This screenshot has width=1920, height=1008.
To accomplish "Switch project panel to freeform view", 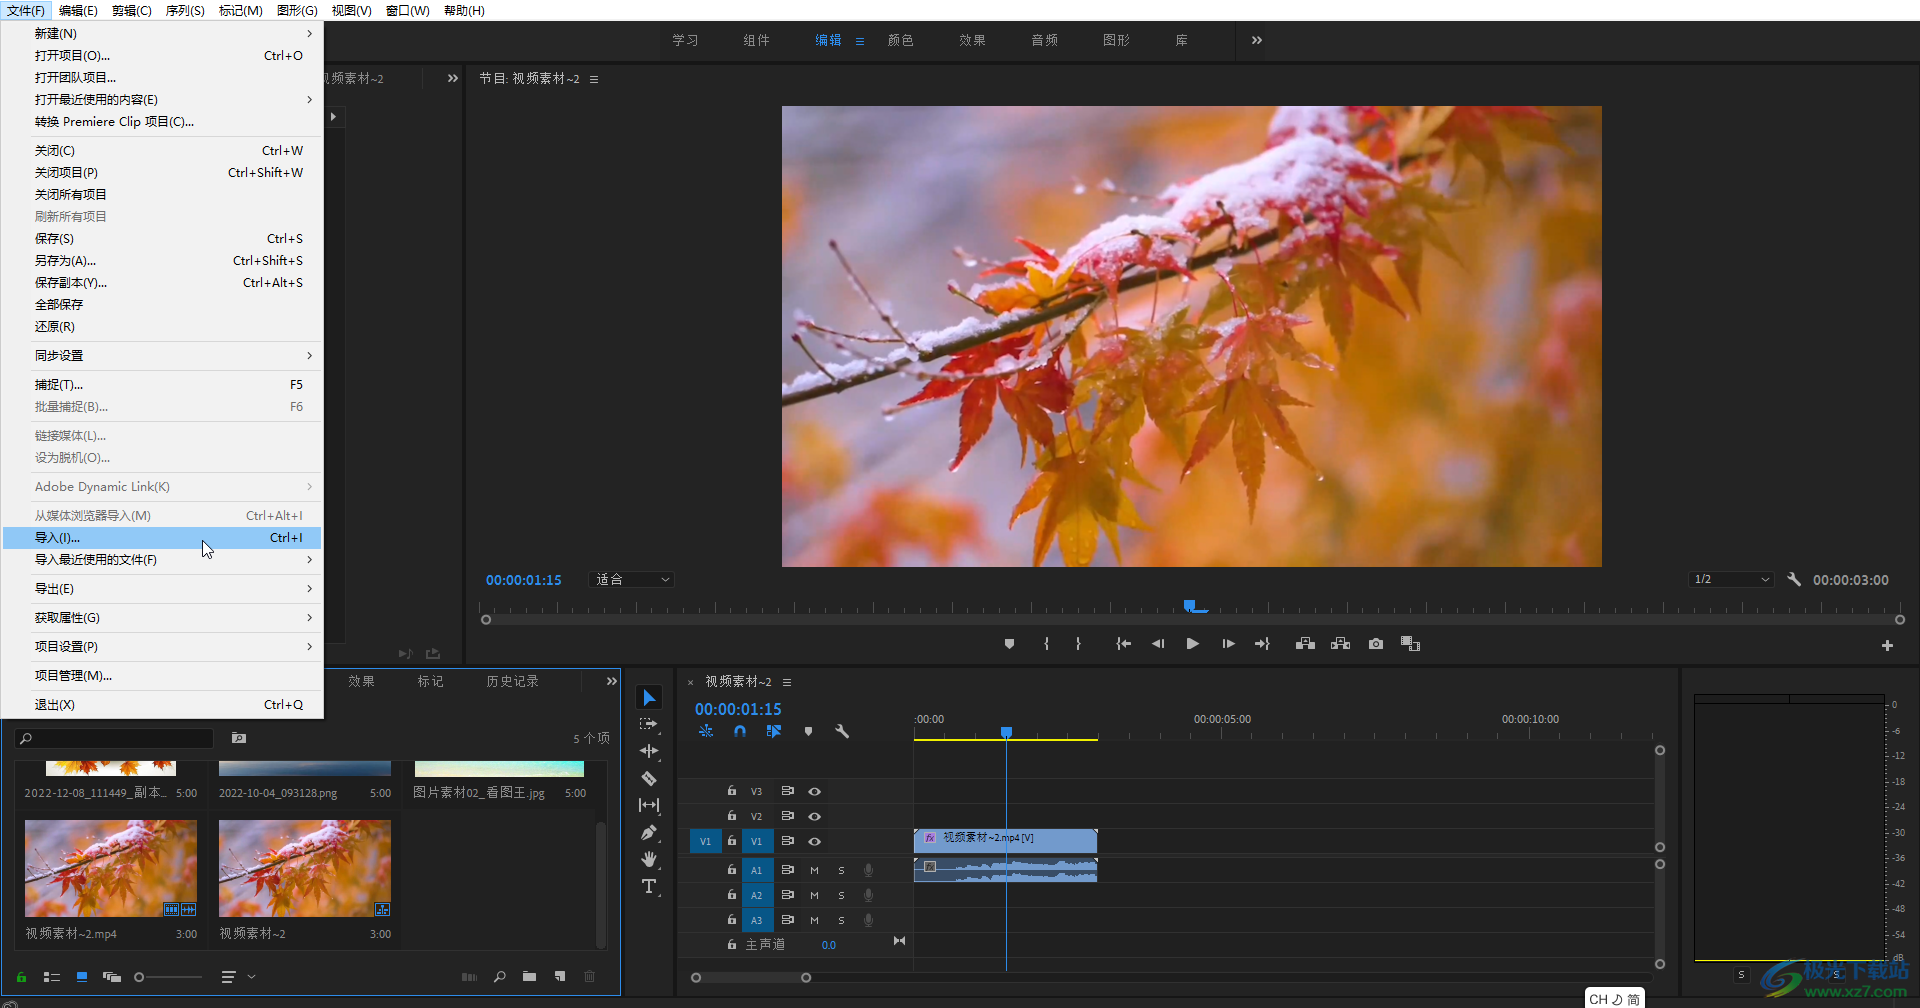I will (112, 977).
